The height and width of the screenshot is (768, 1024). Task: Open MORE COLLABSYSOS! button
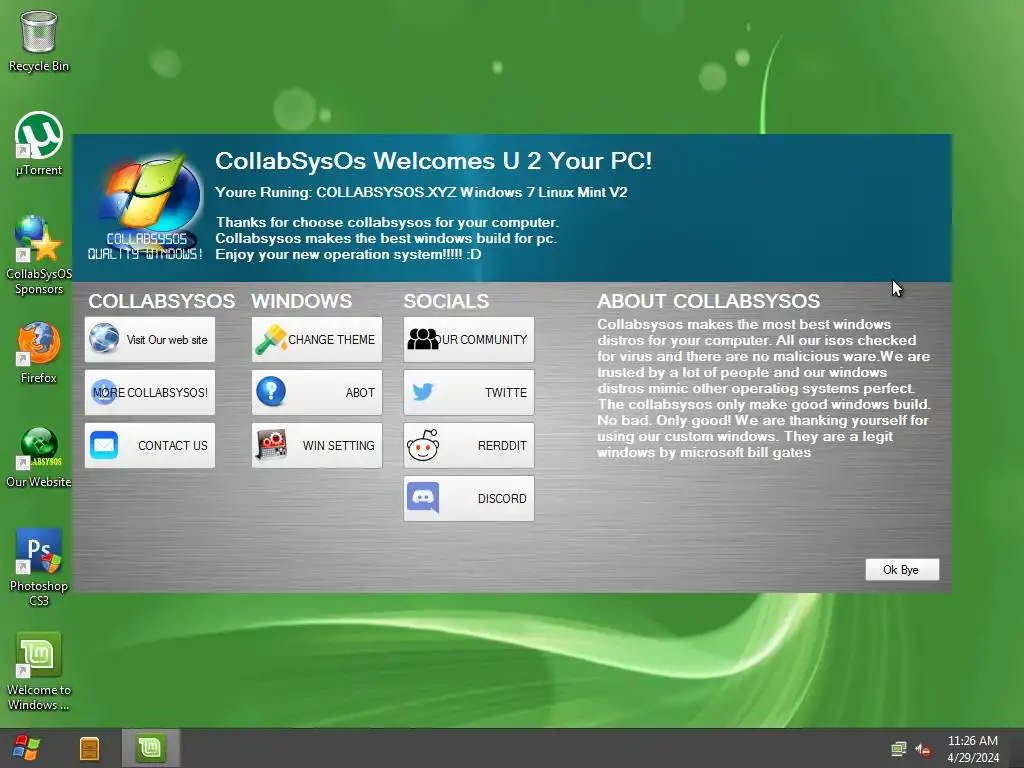pyautogui.click(x=150, y=392)
